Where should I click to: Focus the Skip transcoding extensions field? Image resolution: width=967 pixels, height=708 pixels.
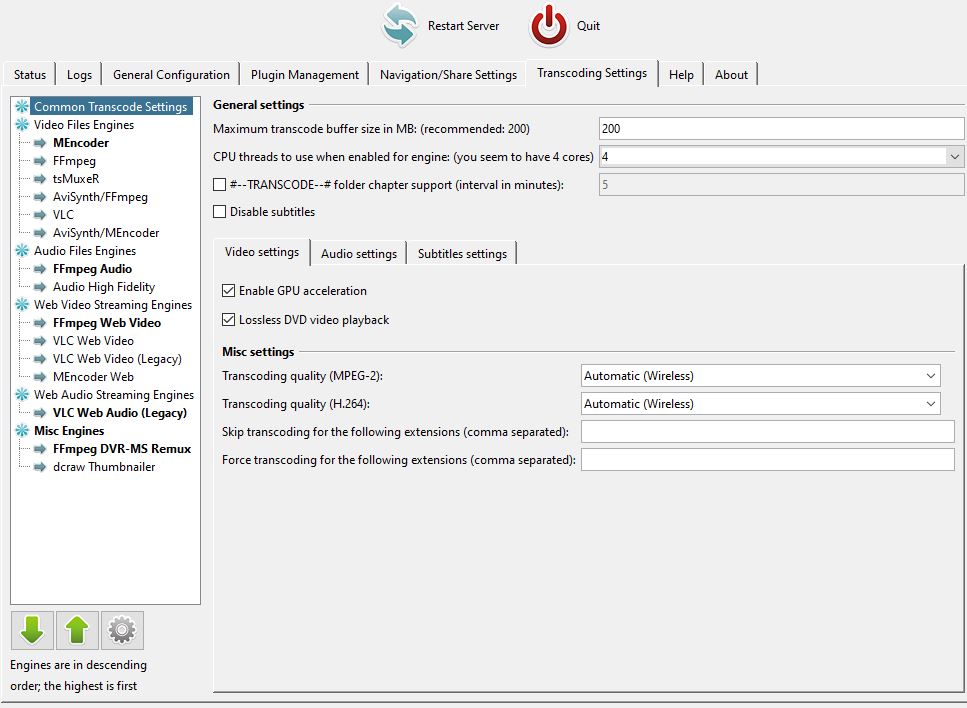[768, 432]
